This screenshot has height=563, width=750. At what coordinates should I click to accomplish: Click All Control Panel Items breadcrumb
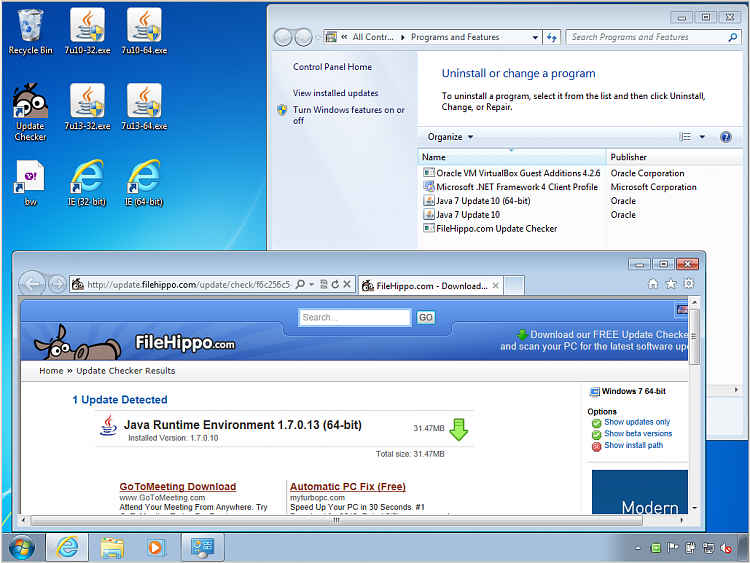click(373, 37)
